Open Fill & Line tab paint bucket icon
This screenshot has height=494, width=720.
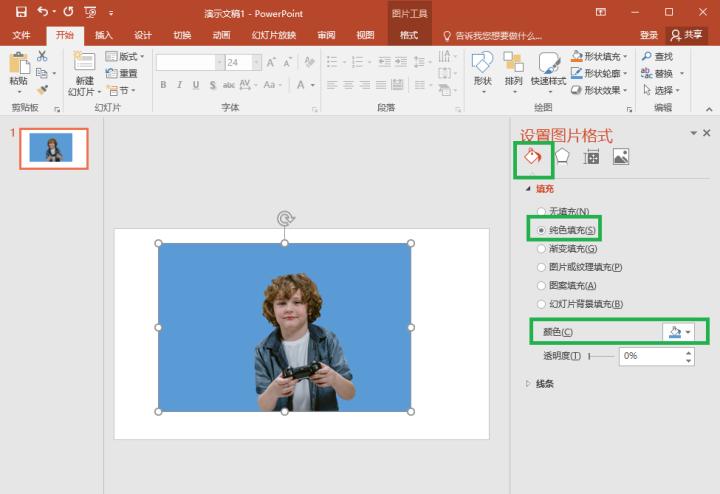533,157
